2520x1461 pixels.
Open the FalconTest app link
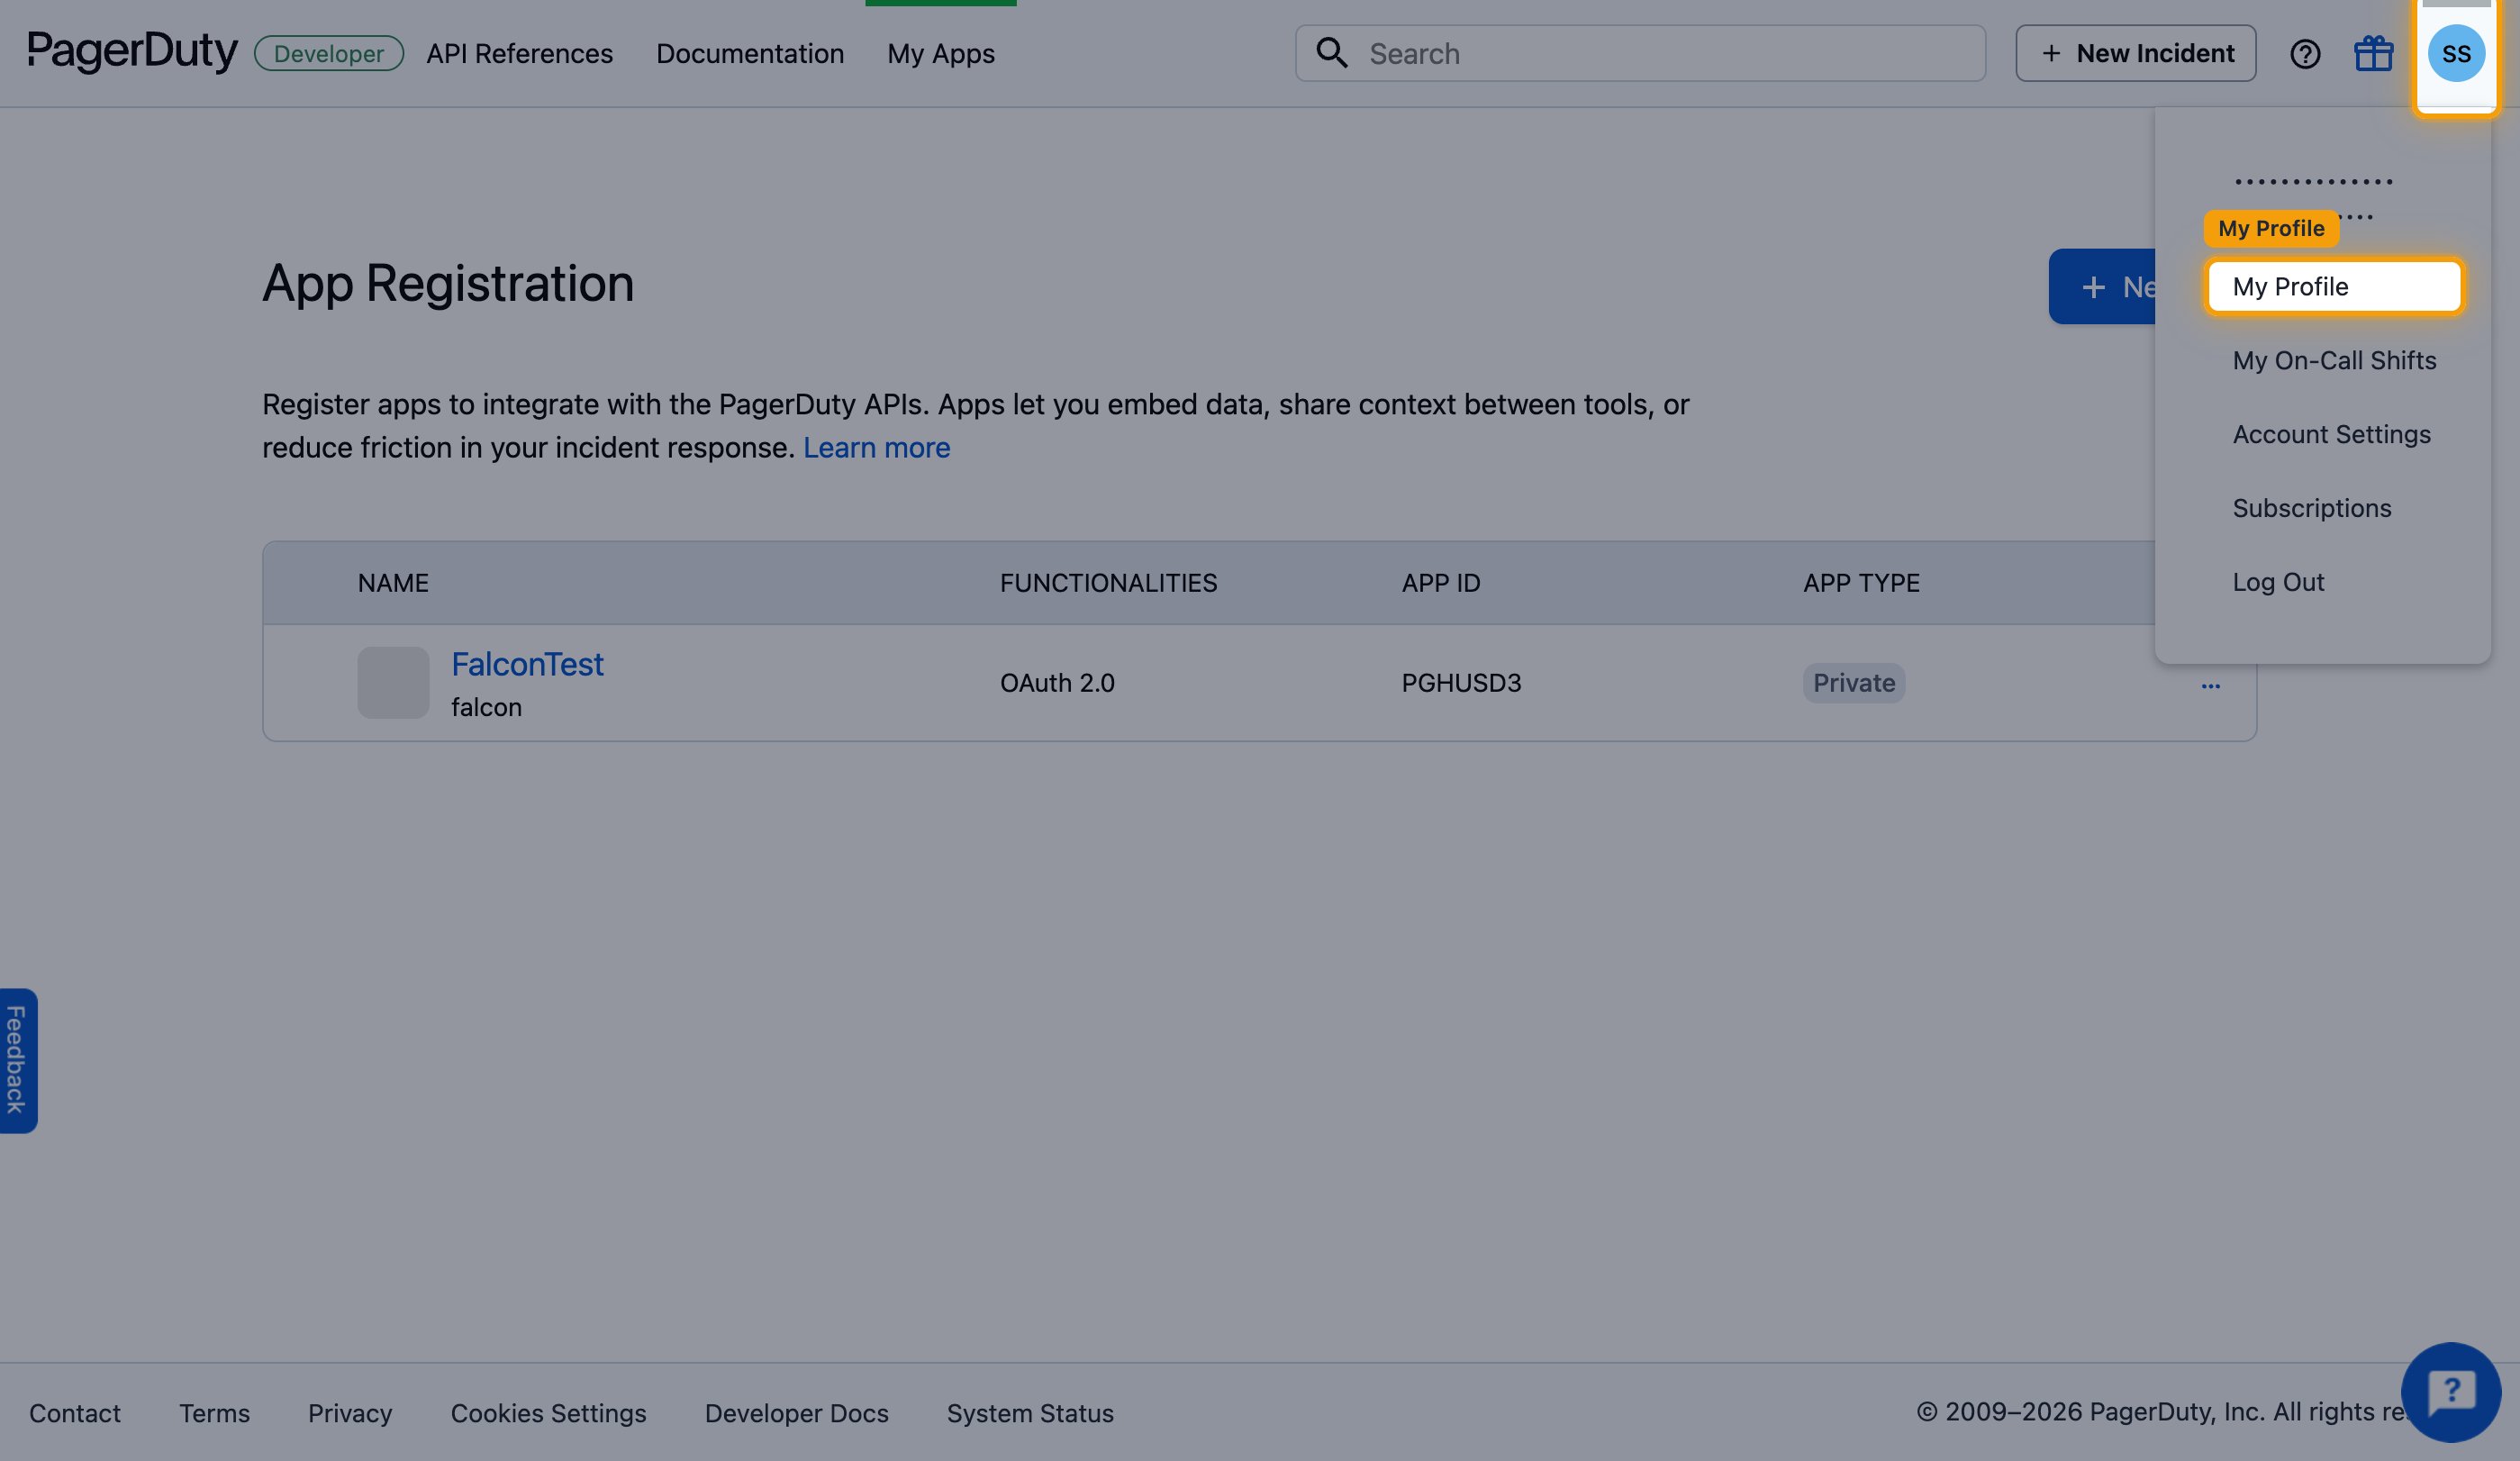(527, 664)
